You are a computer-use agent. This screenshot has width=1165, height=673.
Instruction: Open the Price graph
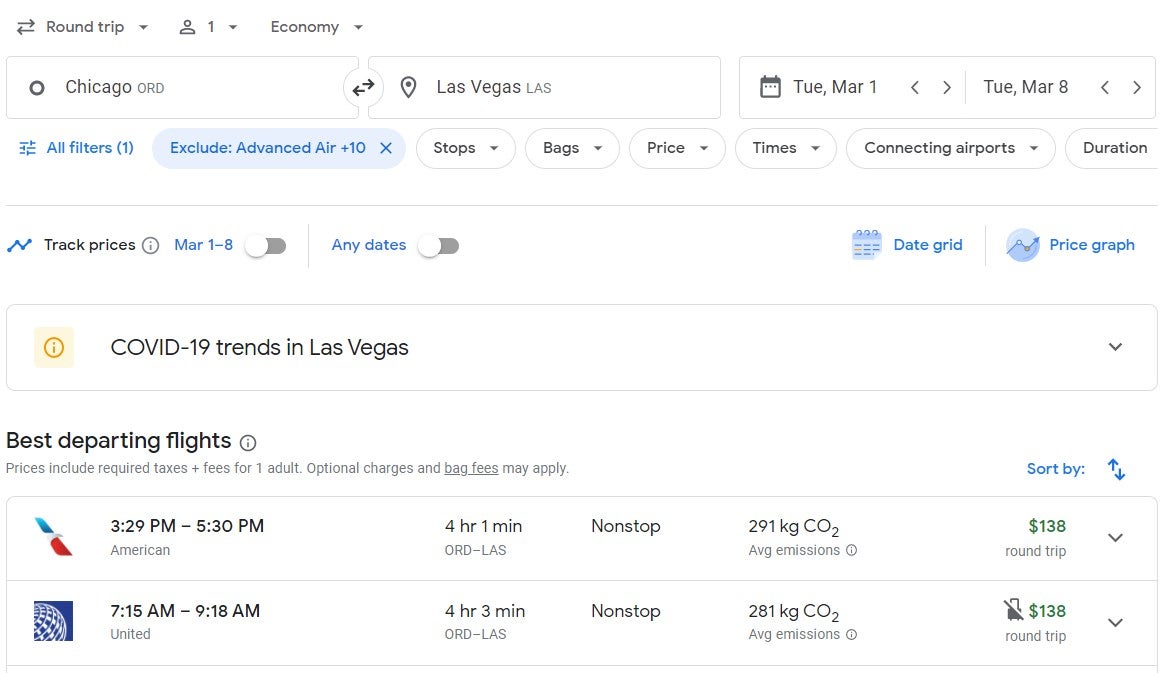pyautogui.click(x=1071, y=245)
